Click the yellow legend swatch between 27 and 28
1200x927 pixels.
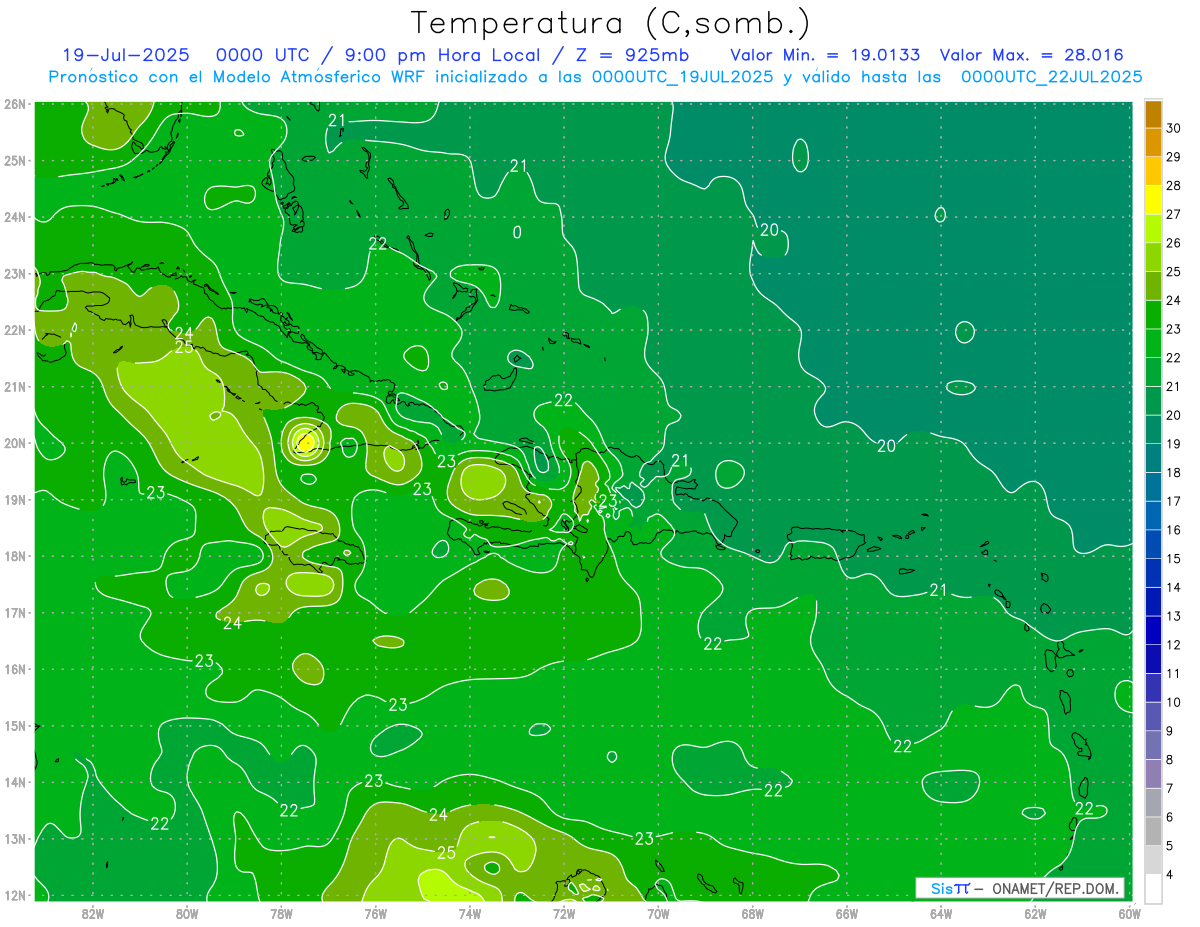pyautogui.click(x=1153, y=200)
